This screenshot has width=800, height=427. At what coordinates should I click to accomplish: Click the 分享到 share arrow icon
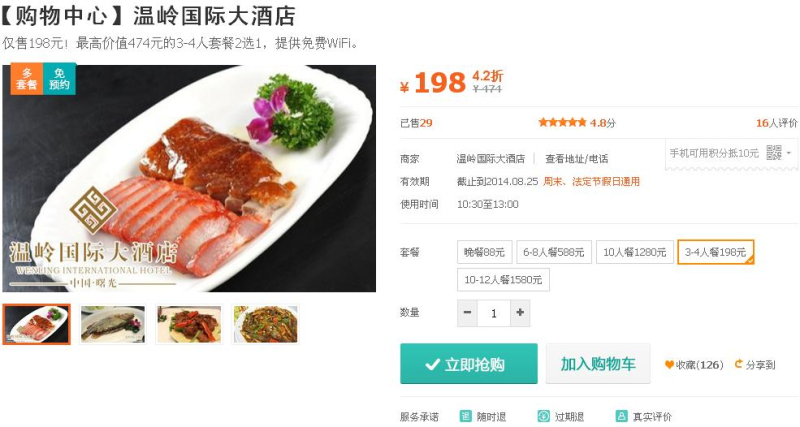click(x=738, y=364)
